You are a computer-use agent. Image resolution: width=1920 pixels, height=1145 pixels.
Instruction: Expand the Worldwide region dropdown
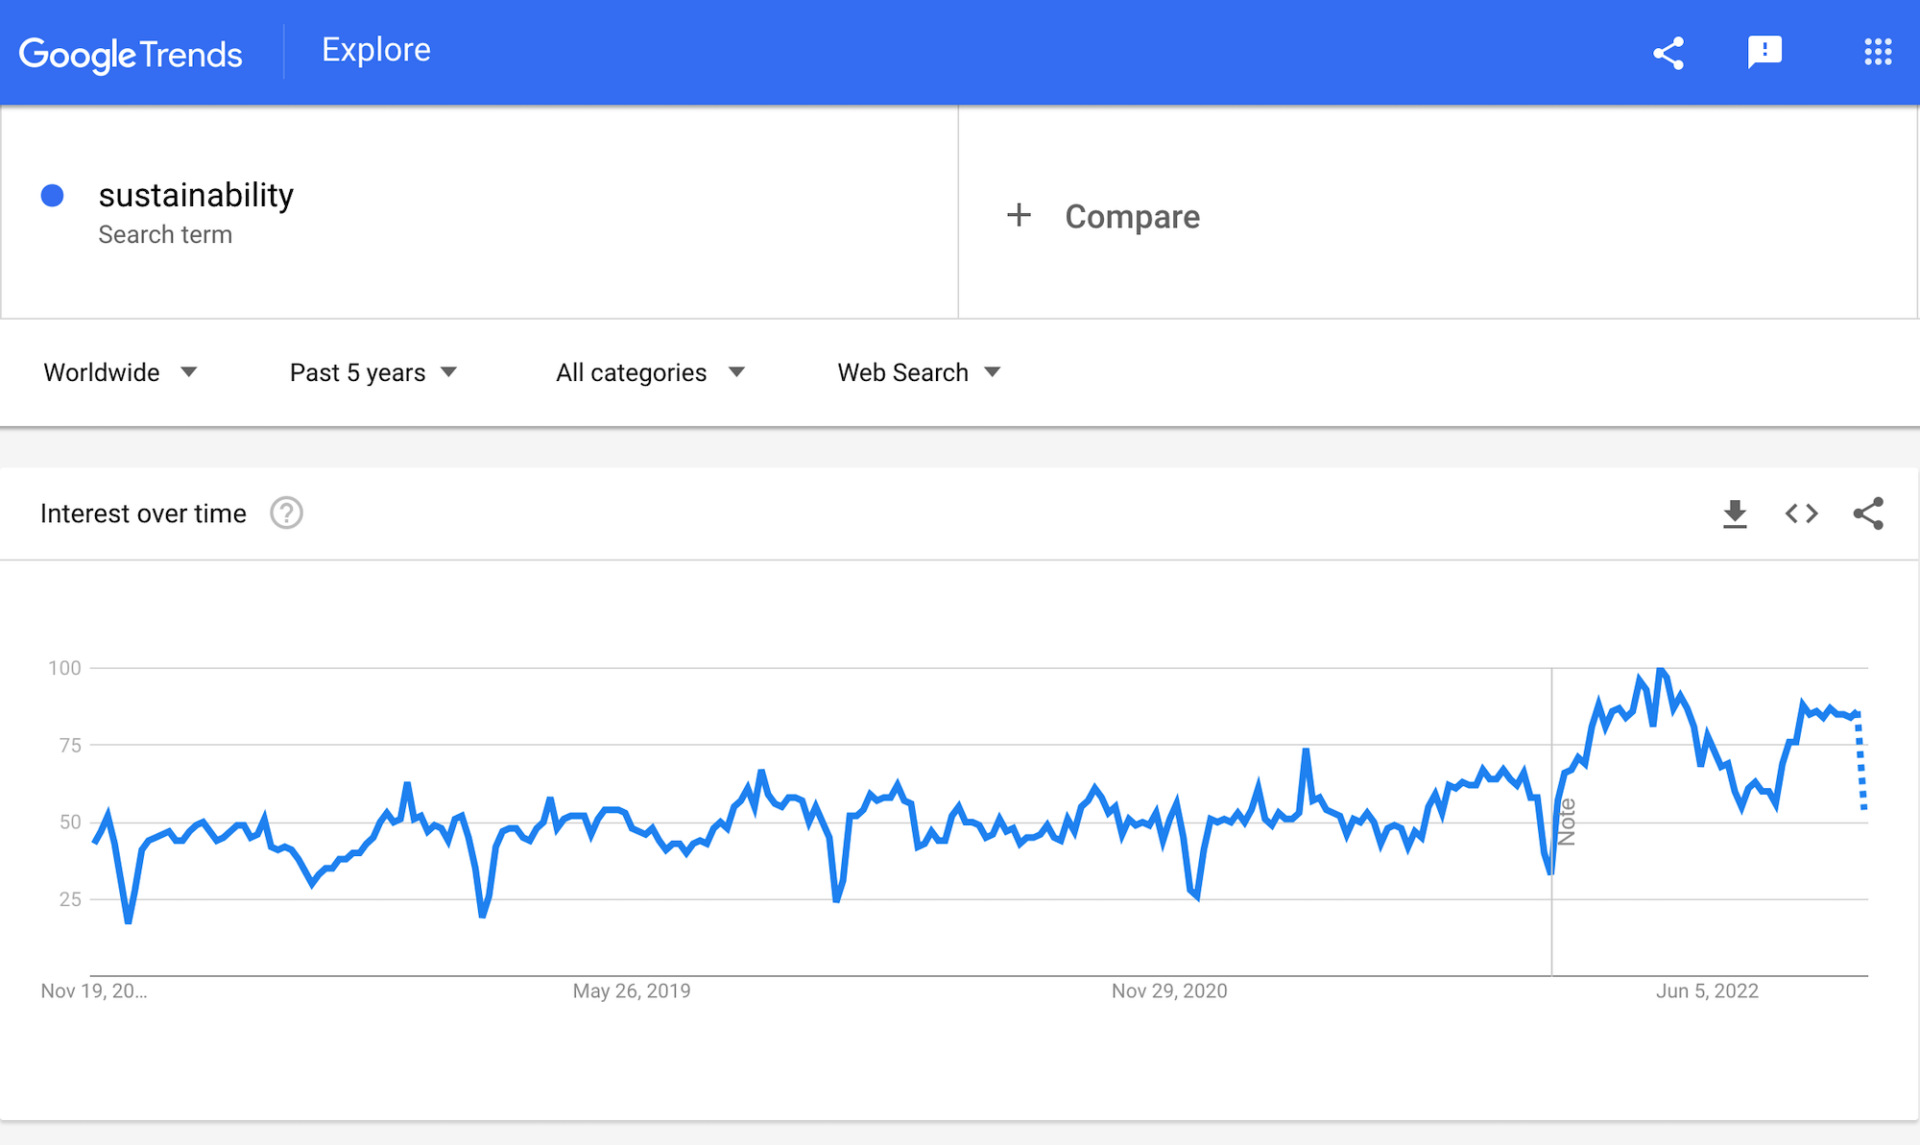tap(120, 373)
